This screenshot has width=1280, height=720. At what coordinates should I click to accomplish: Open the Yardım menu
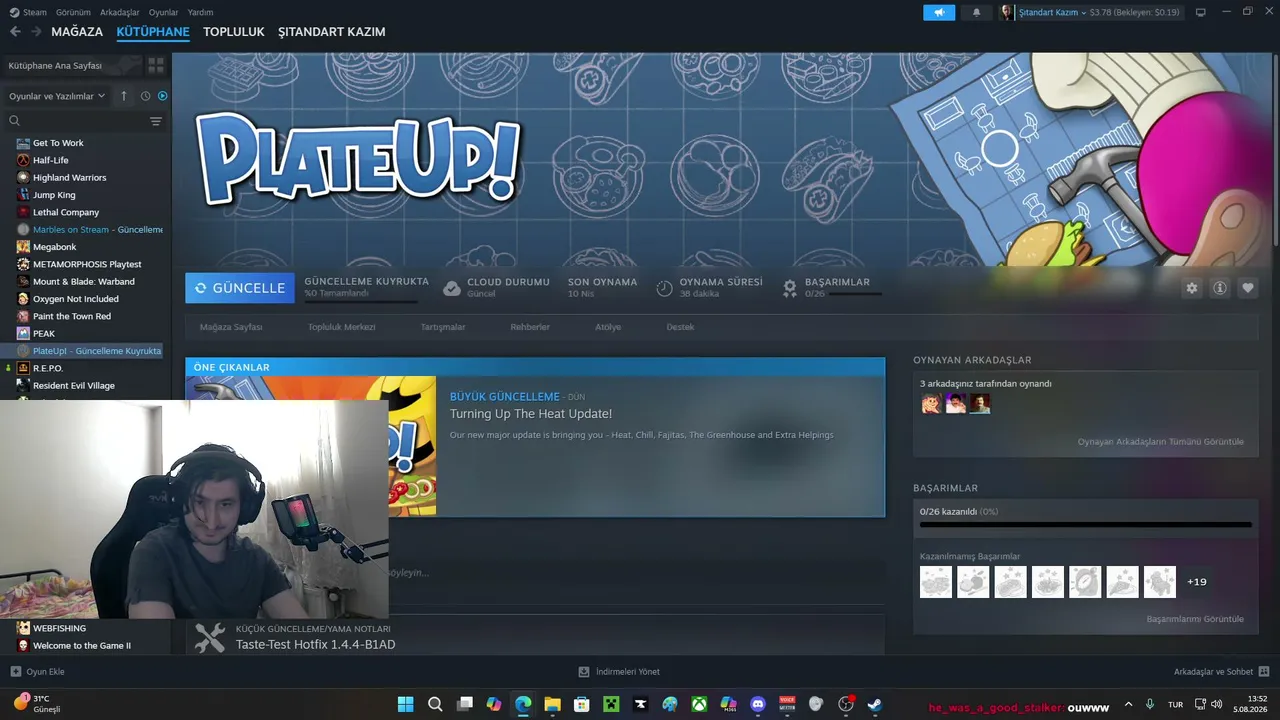[201, 12]
